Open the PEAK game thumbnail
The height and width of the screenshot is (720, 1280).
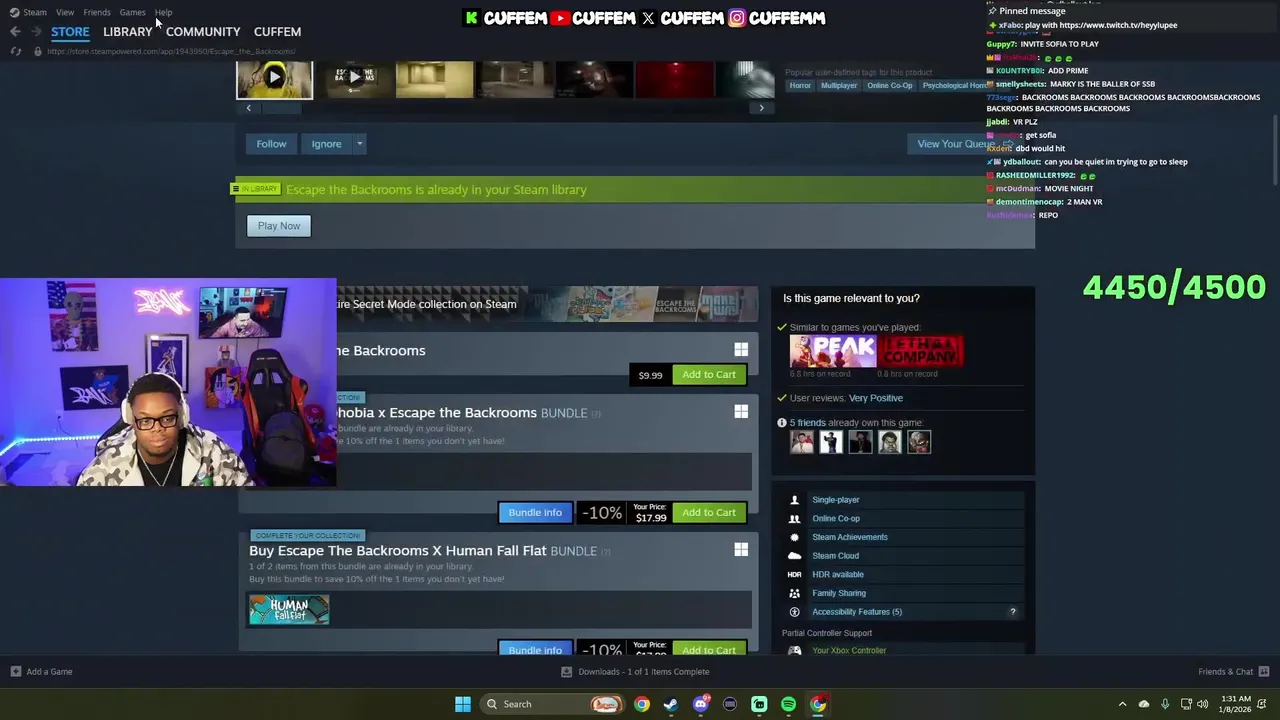(x=832, y=352)
